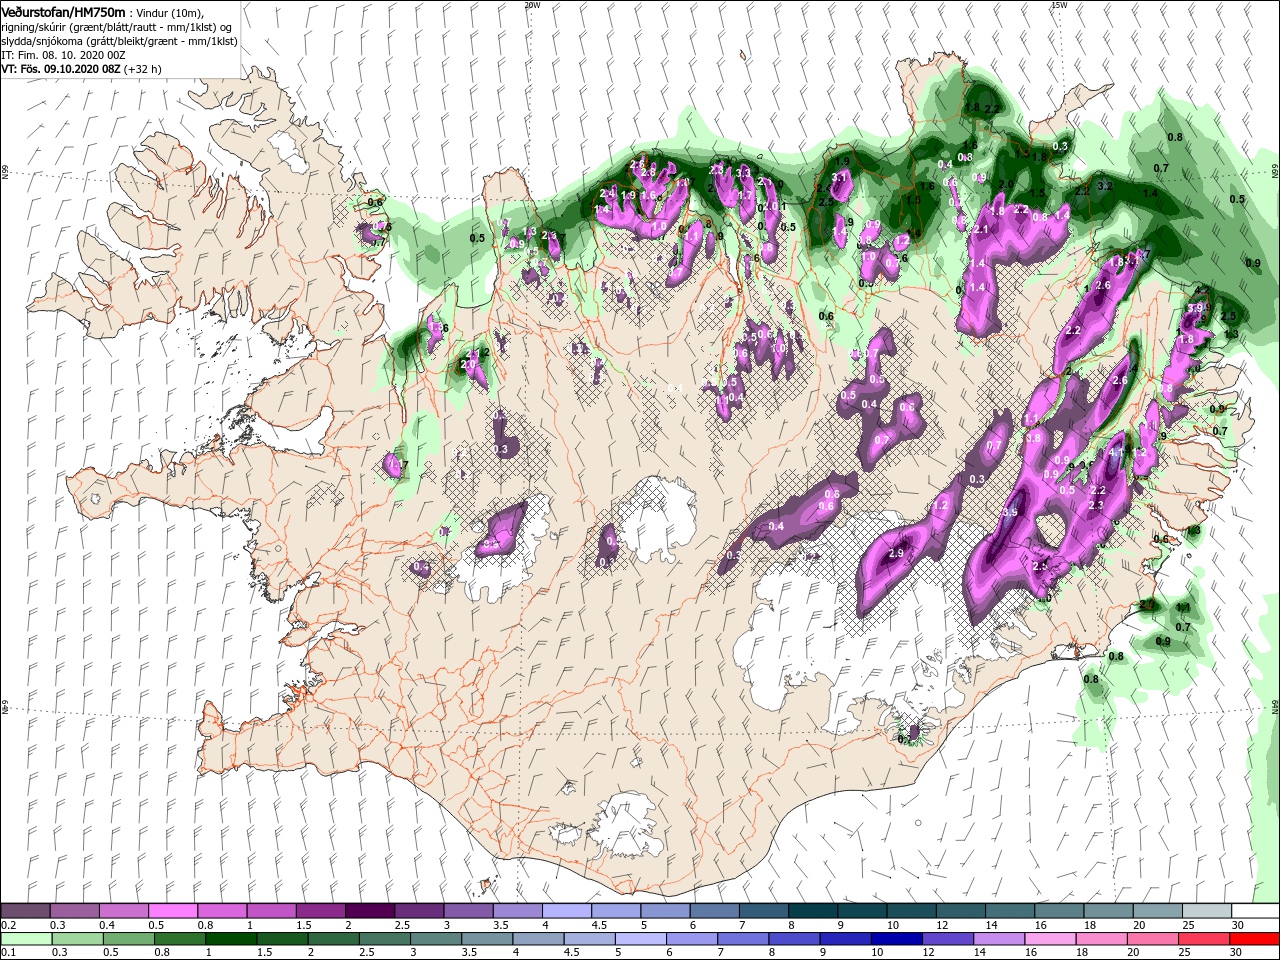
Task: Pick bottom-row rain swatch for 0.5–0.8 mm
Action: tap(128, 939)
